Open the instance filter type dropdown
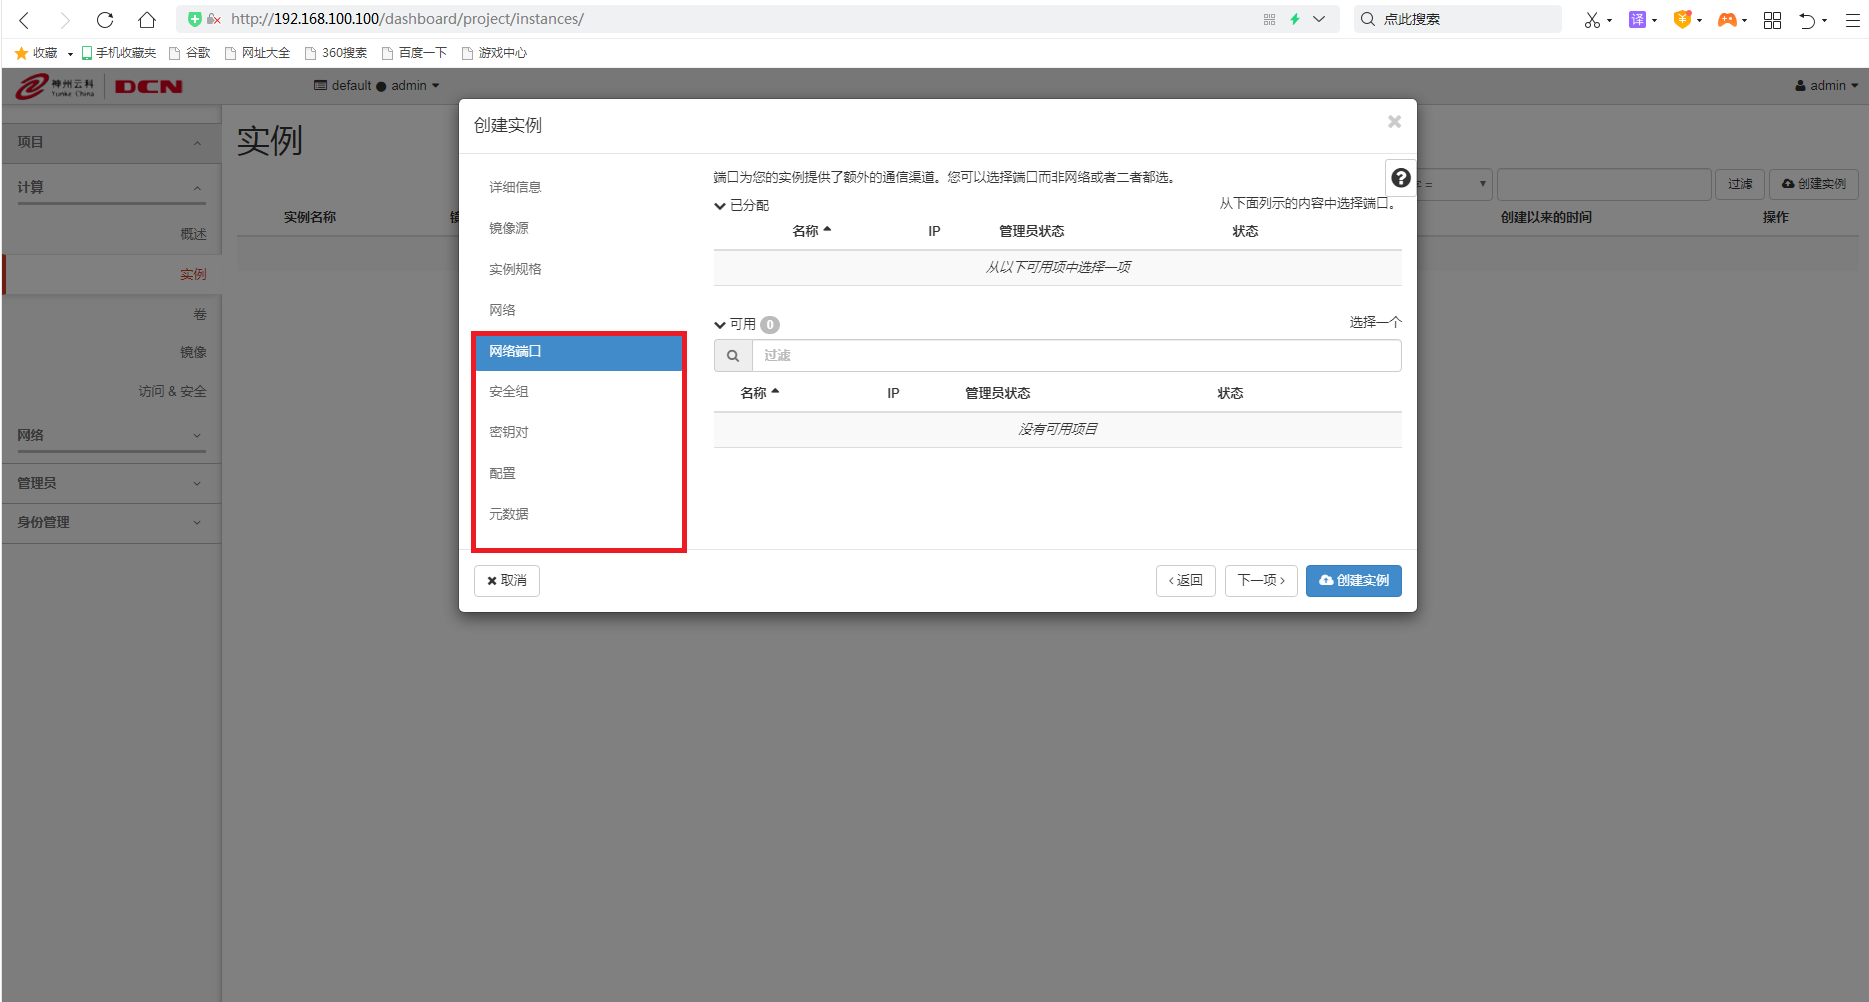This screenshot has height=1002, width=1869. click(1454, 184)
